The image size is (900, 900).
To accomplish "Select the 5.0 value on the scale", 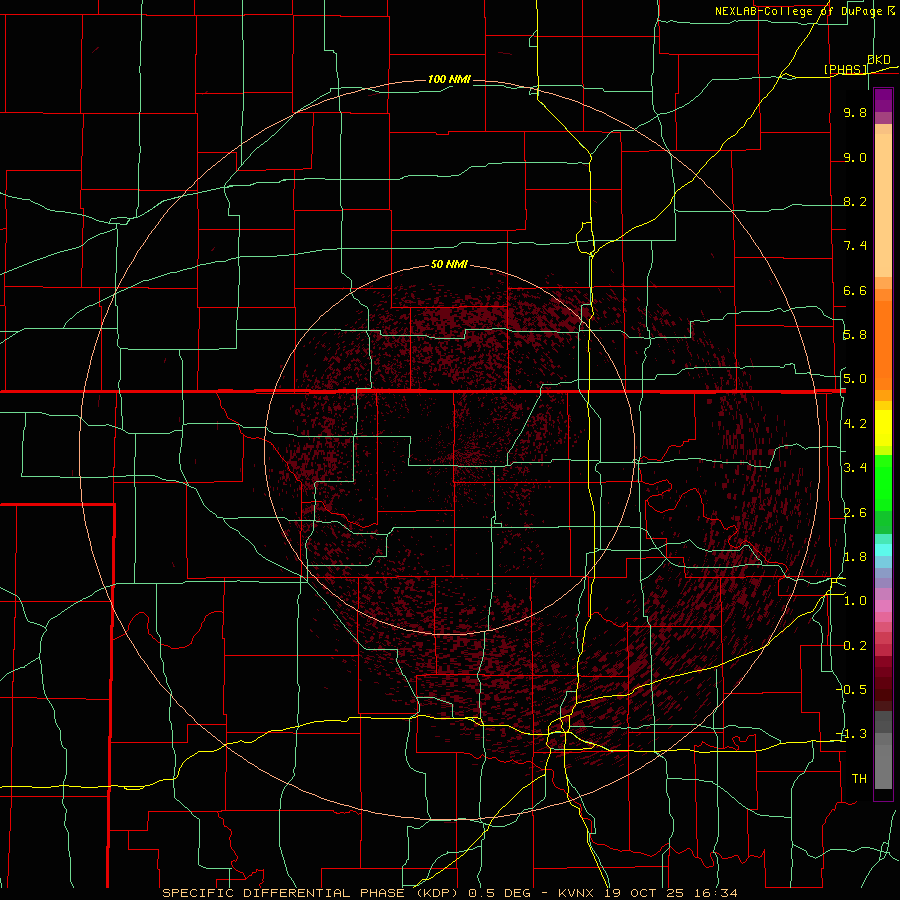I will tap(855, 379).
